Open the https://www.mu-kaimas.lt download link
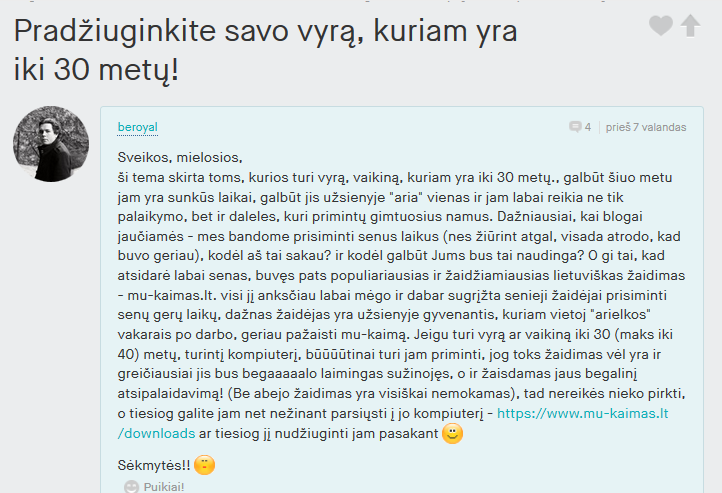This screenshot has height=493, width=722. click(582, 413)
